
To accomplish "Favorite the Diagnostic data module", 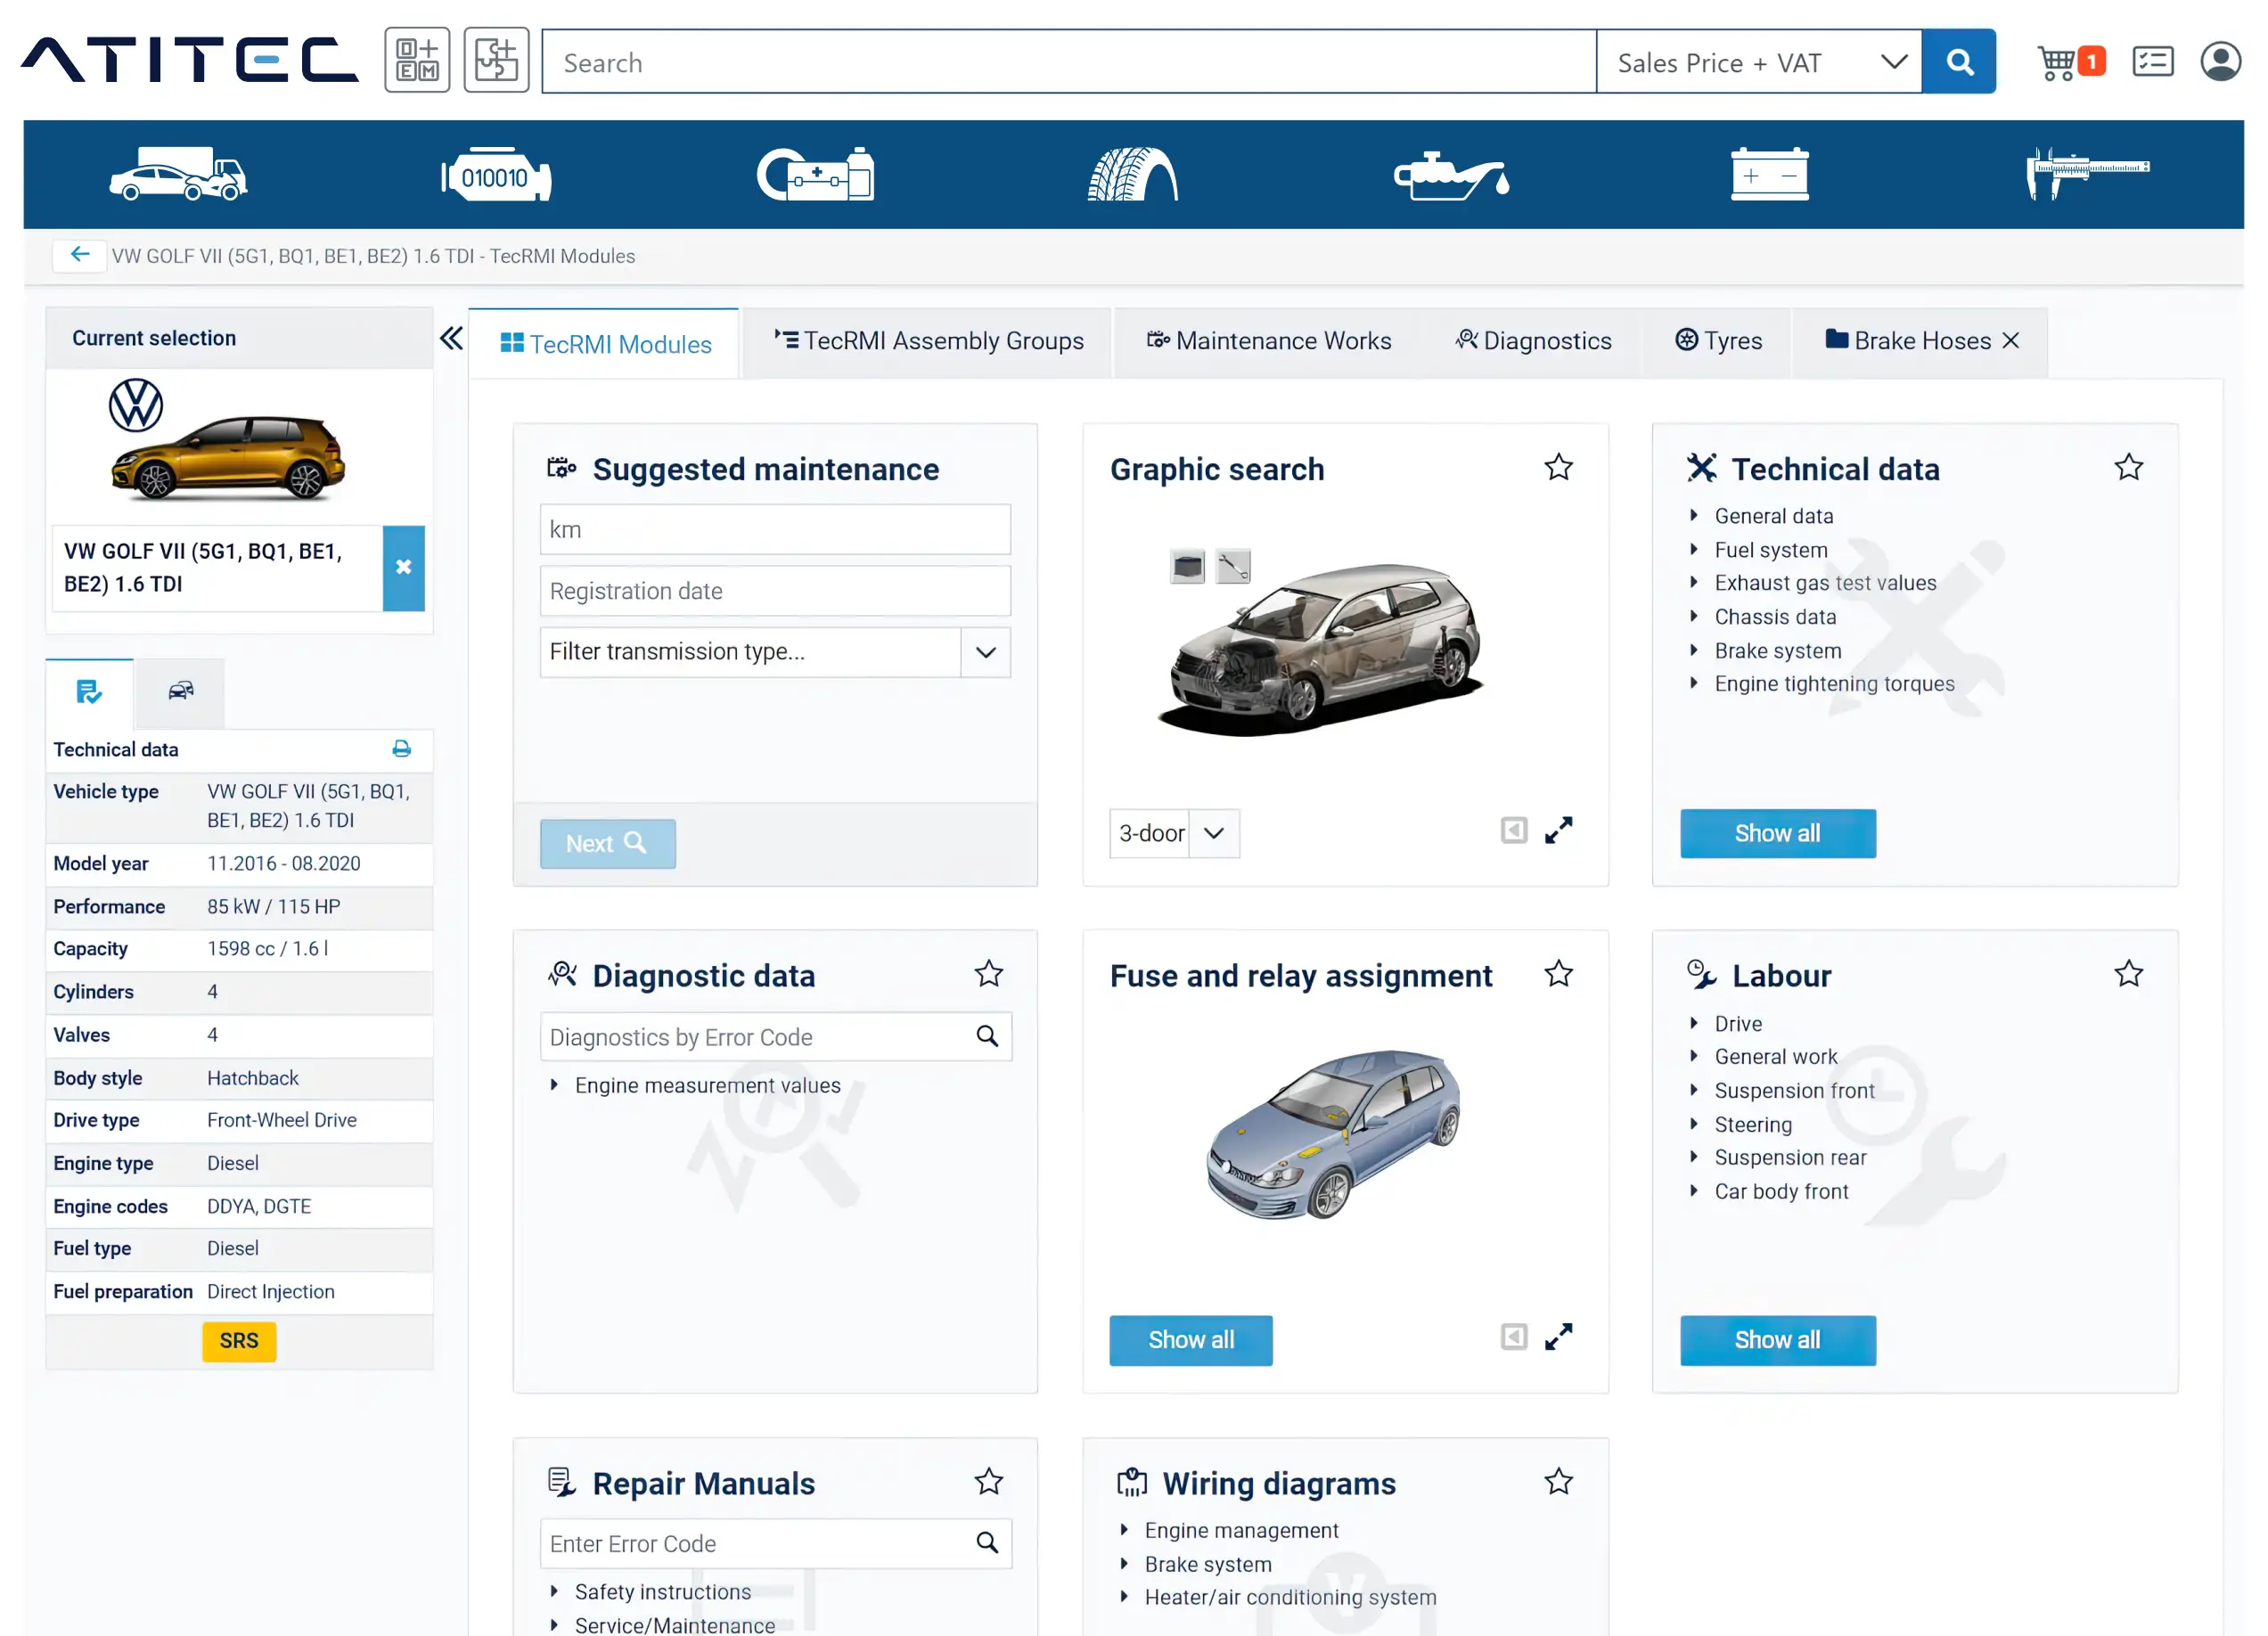I will [x=989, y=974].
